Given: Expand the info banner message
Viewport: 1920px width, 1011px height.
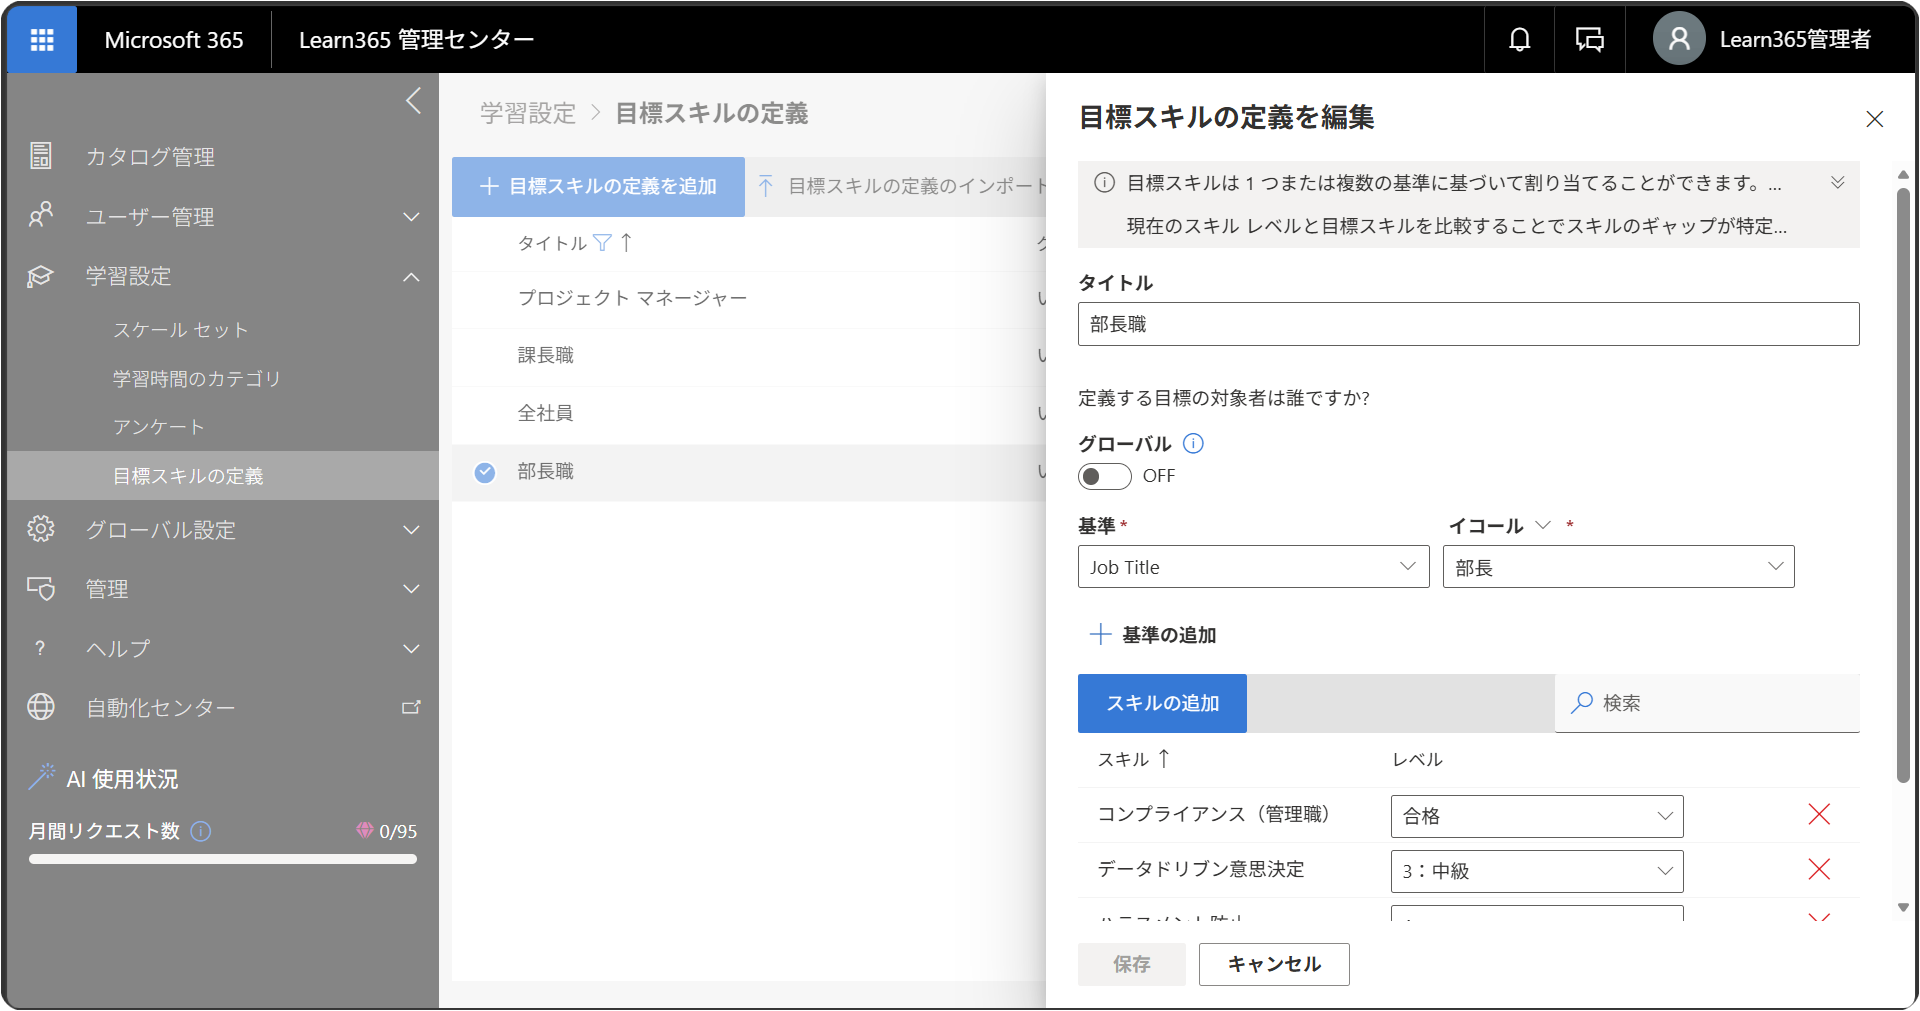Looking at the screenshot, I should 1837,182.
